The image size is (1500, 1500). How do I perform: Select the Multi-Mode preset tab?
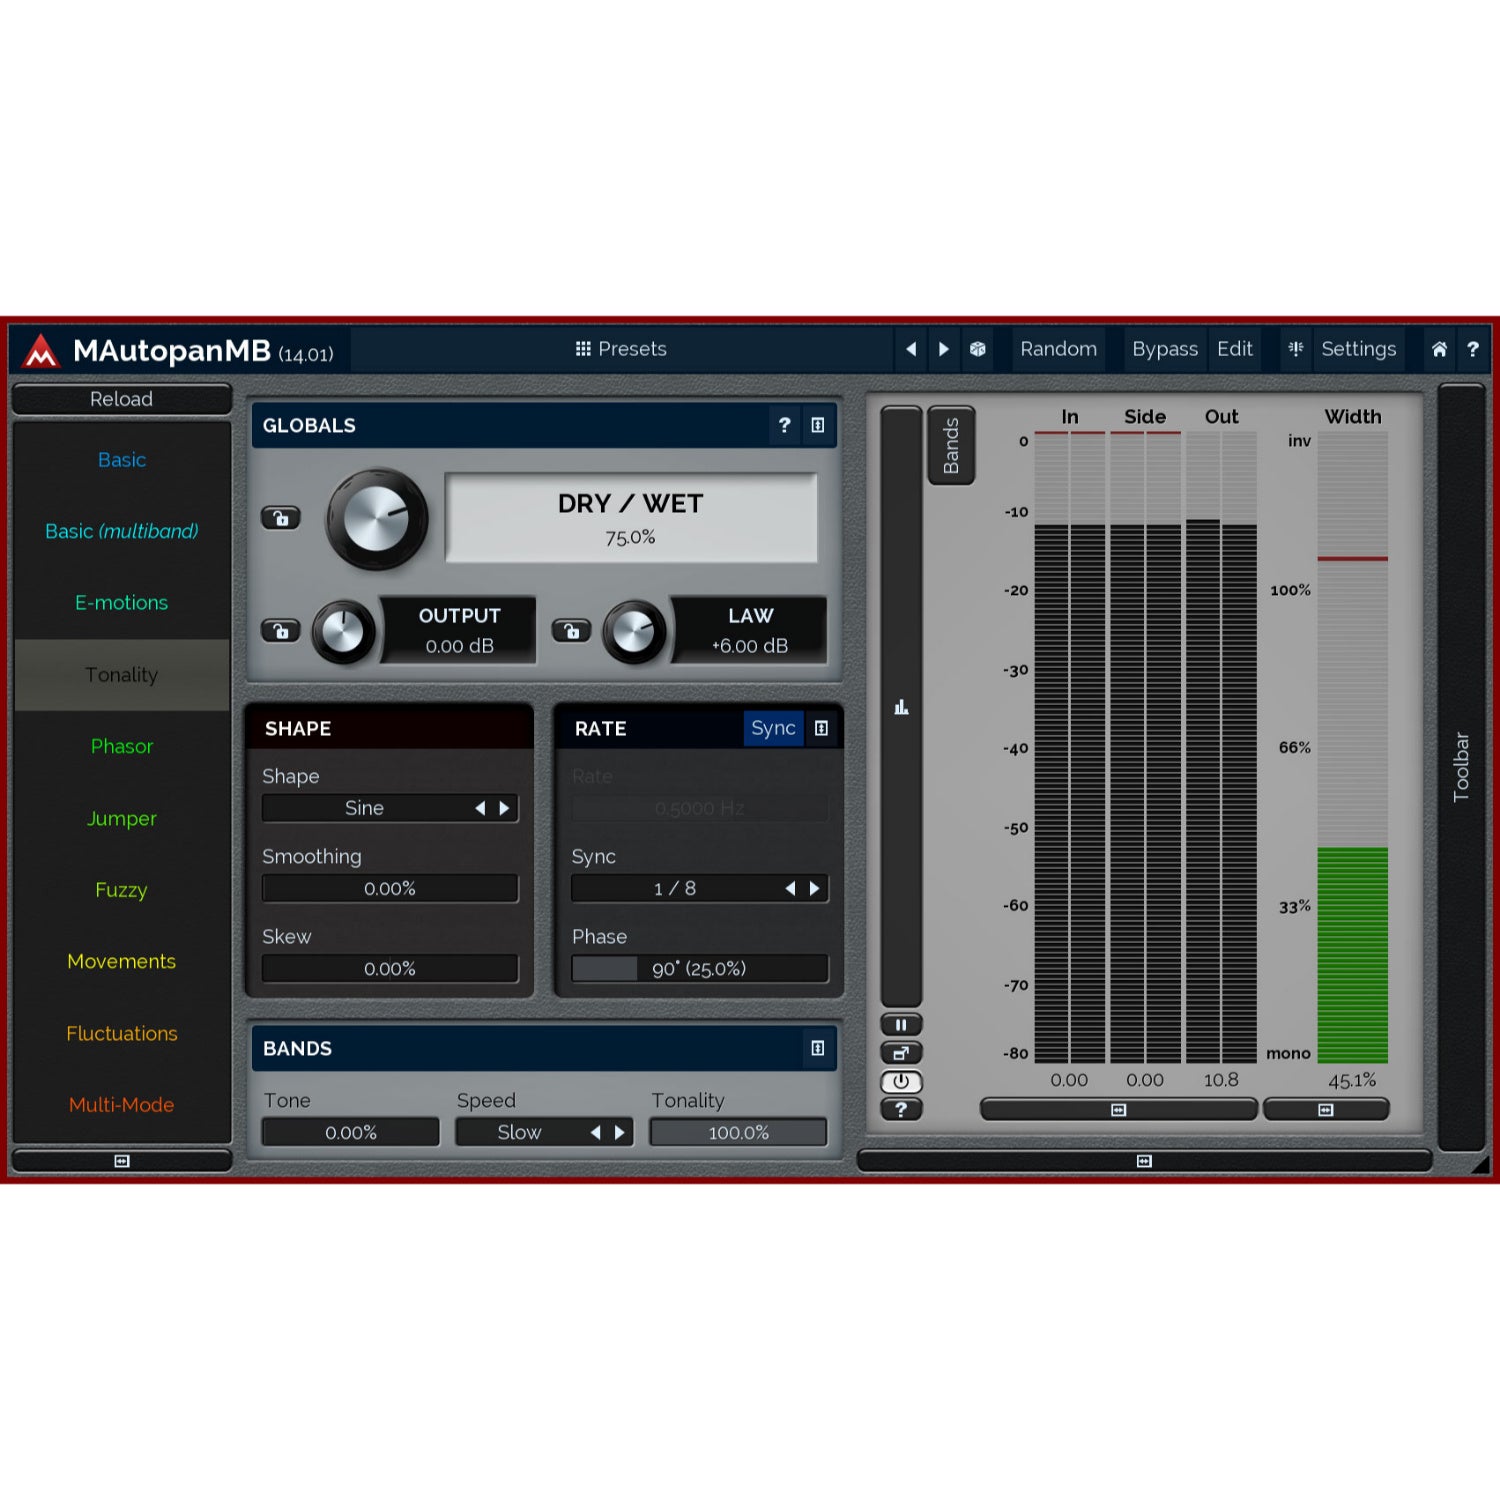[x=122, y=1105]
